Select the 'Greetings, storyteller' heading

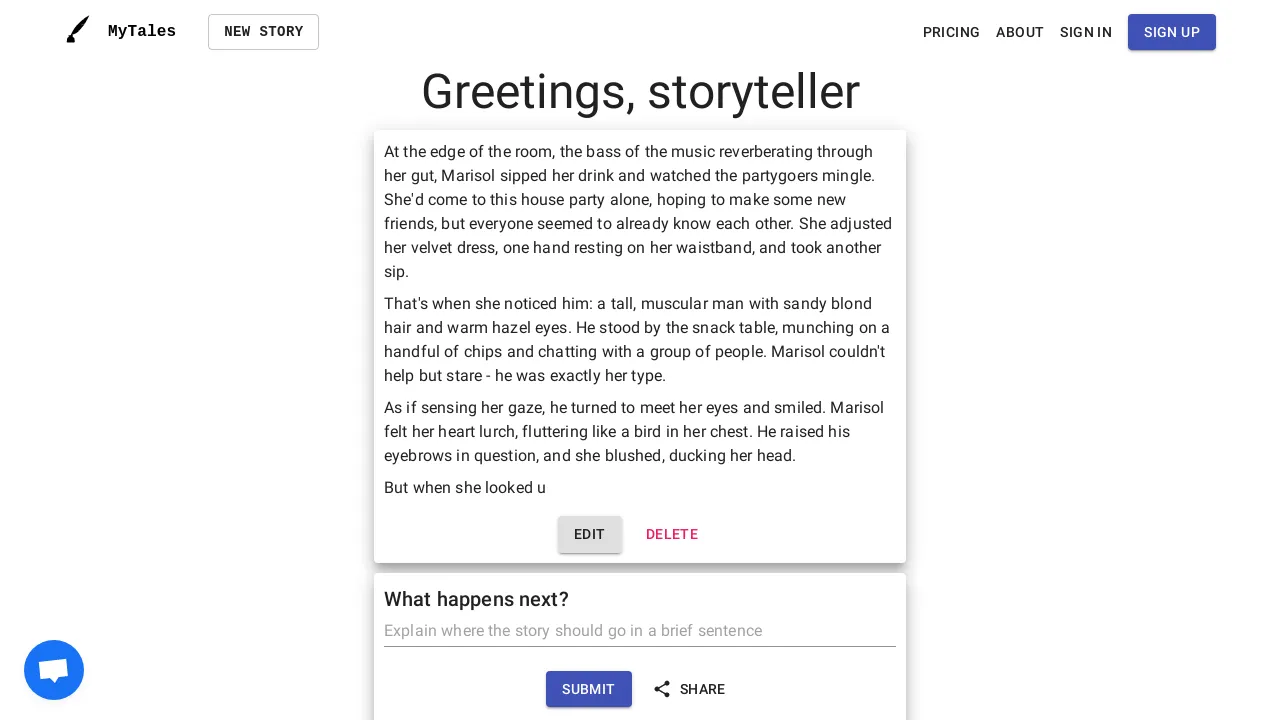point(640,91)
